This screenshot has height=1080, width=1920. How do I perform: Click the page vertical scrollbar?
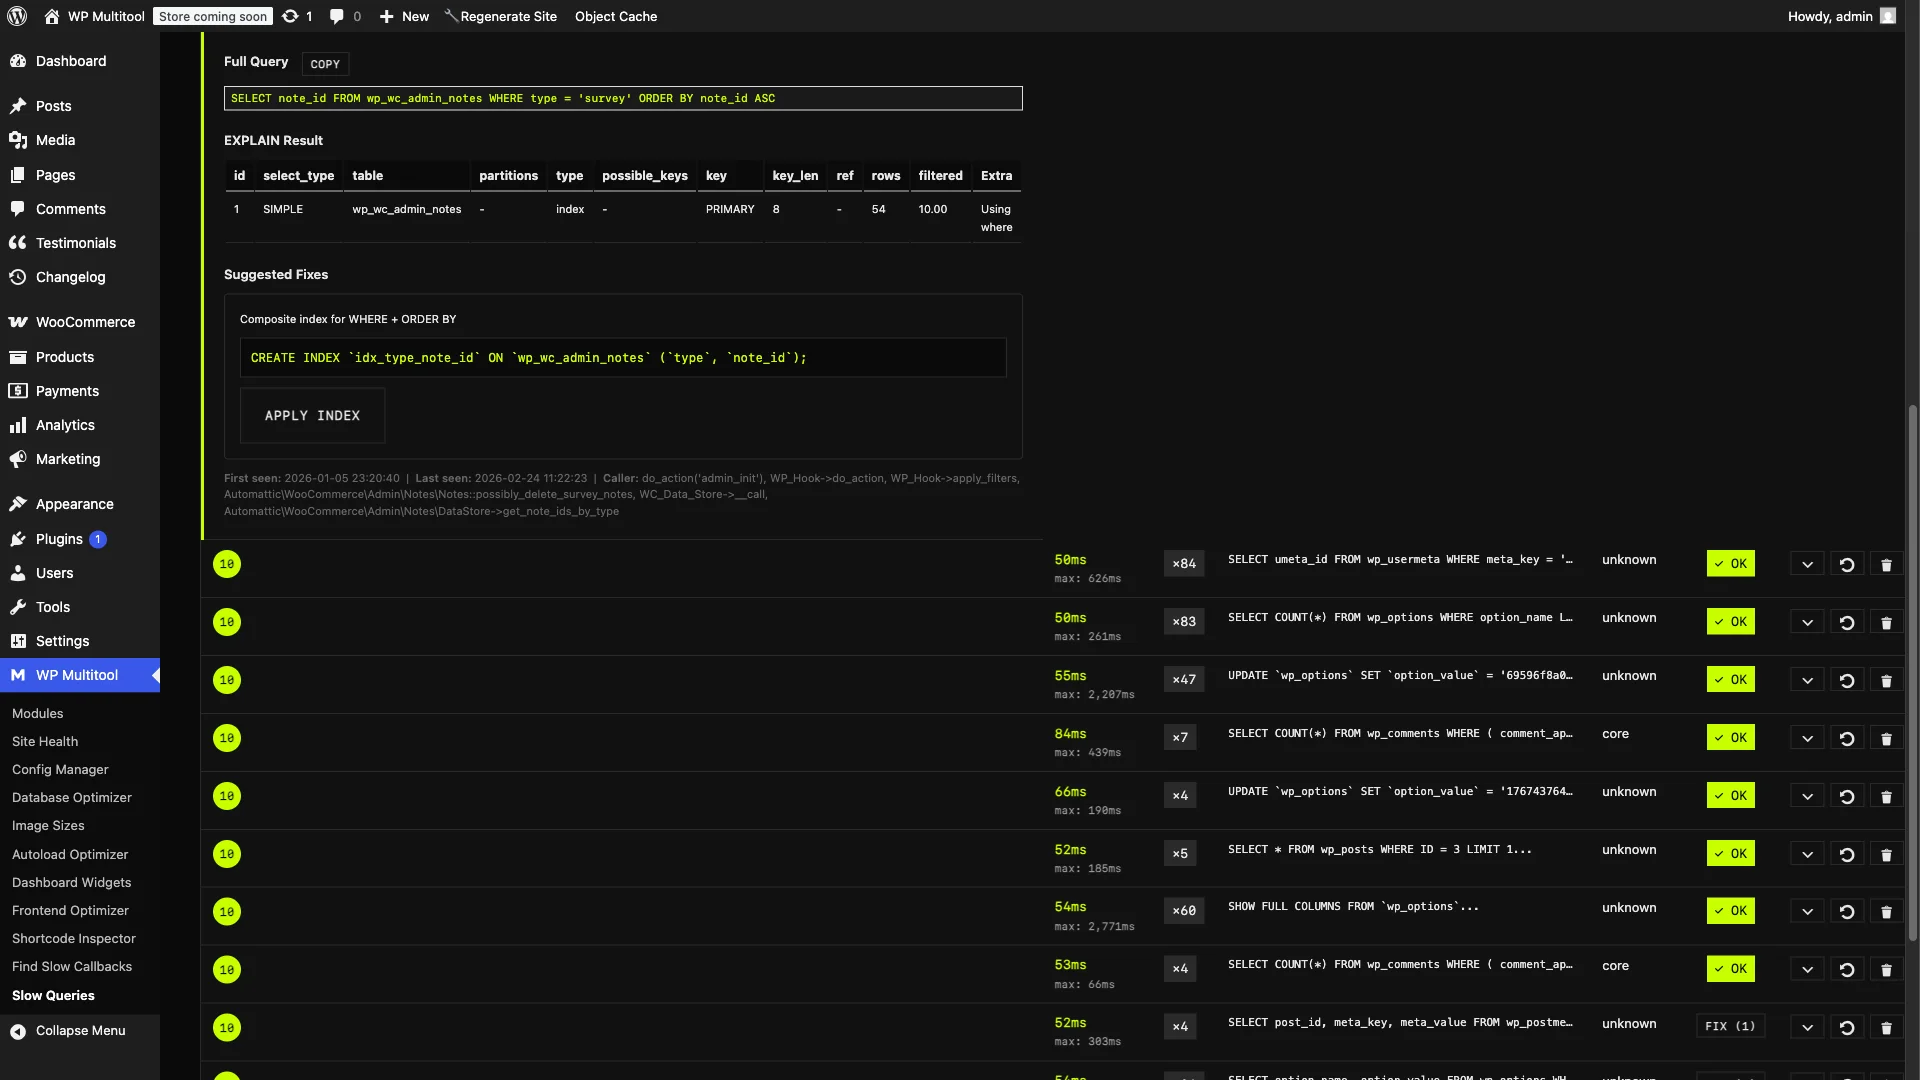[1913, 672]
